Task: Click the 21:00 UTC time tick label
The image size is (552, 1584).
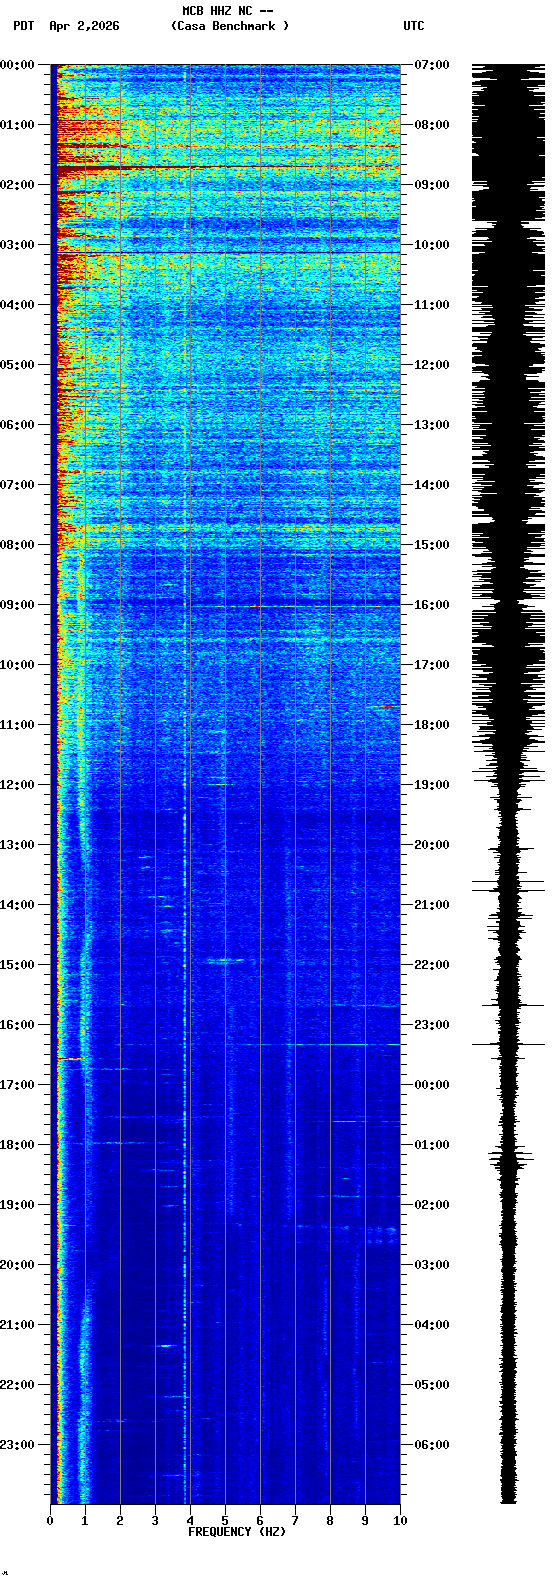Action: coord(431,905)
